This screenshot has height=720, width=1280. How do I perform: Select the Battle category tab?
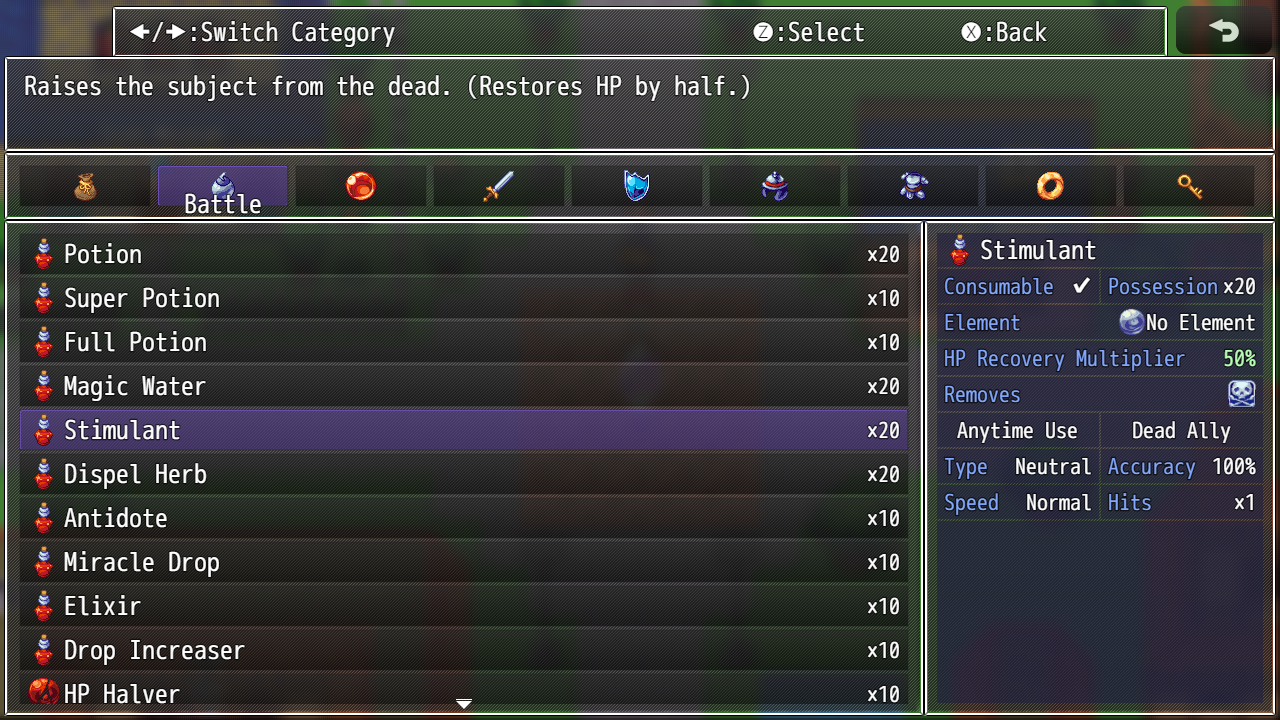223,186
